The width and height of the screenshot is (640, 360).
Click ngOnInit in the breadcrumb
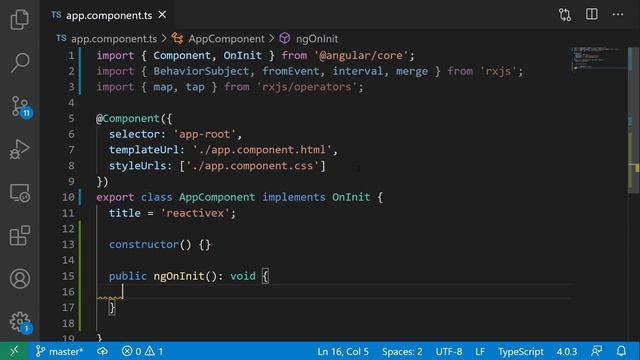[317, 39]
